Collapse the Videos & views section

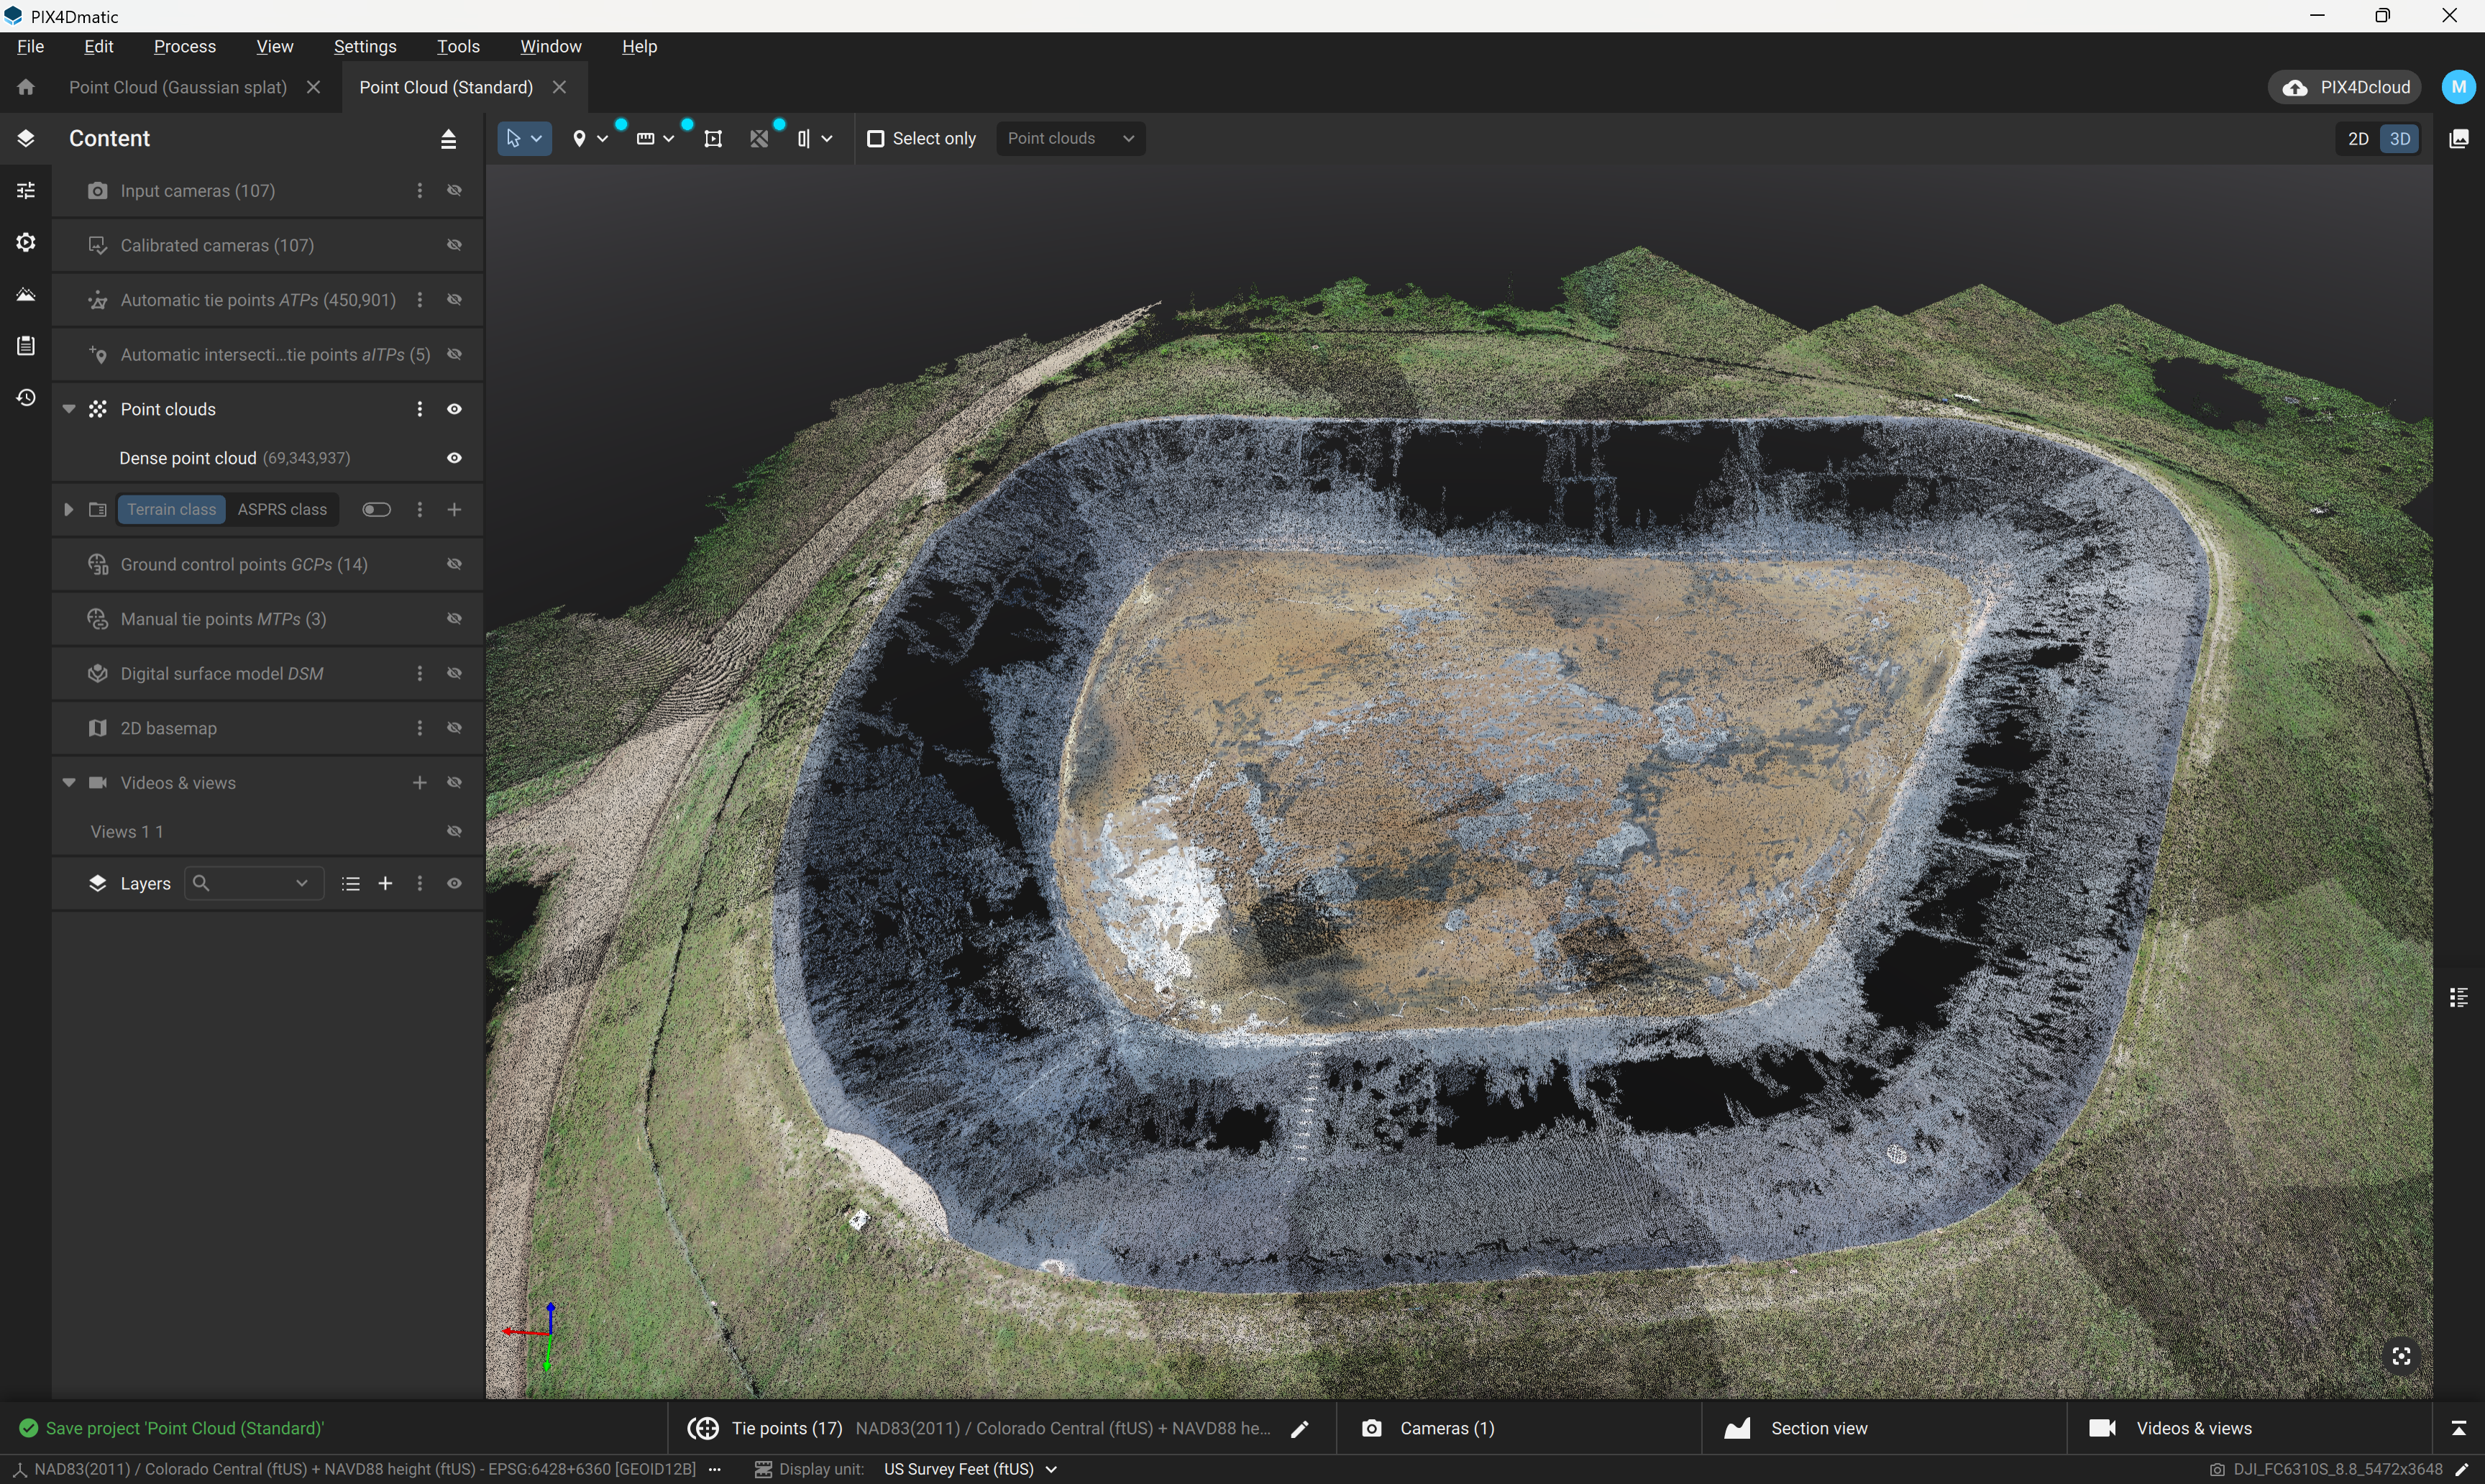pyautogui.click(x=68, y=782)
